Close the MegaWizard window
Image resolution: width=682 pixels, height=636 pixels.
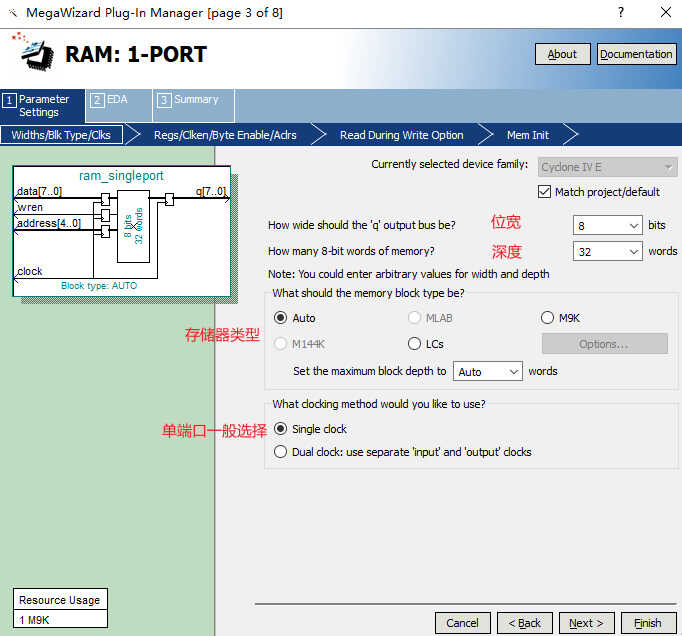(x=665, y=12)
